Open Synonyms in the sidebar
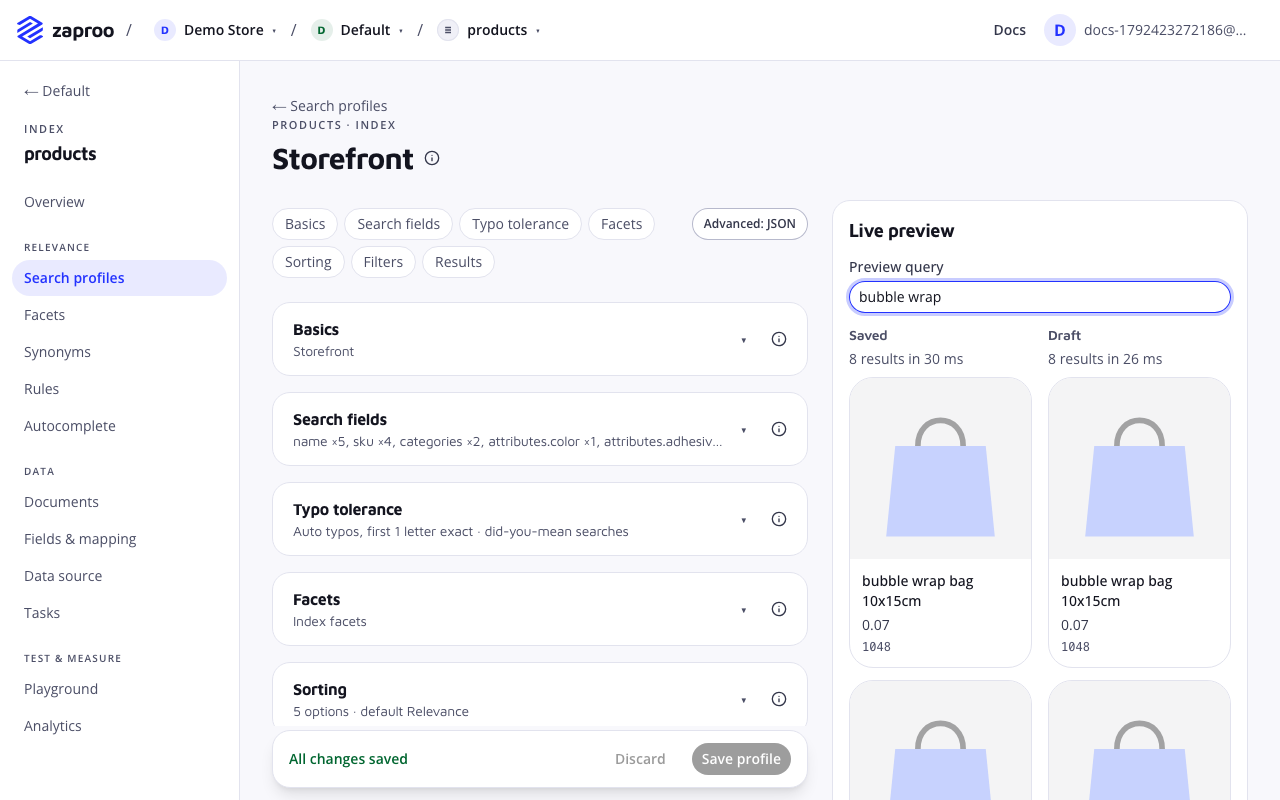Image resolution: width=1280 pixels, height=800 pixels. coord(120,352)
